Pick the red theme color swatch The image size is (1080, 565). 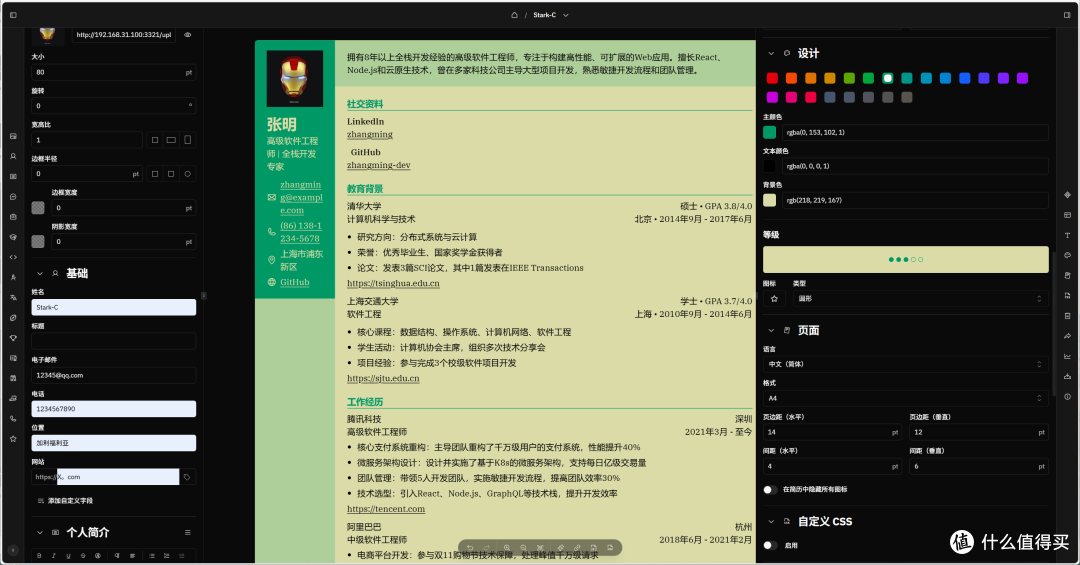tap(772, 79)
